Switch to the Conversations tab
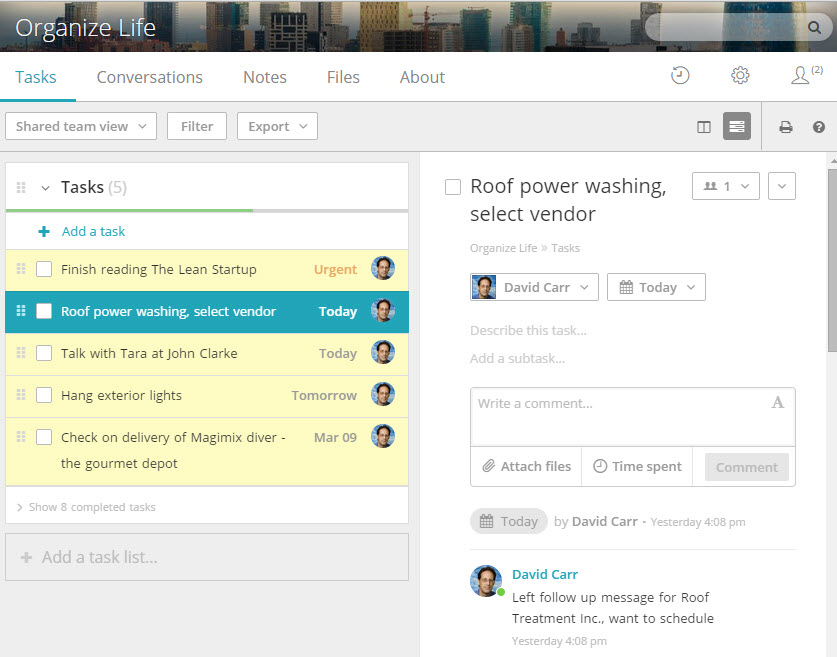The image size is (837, 657). click(x=149, y=77)
